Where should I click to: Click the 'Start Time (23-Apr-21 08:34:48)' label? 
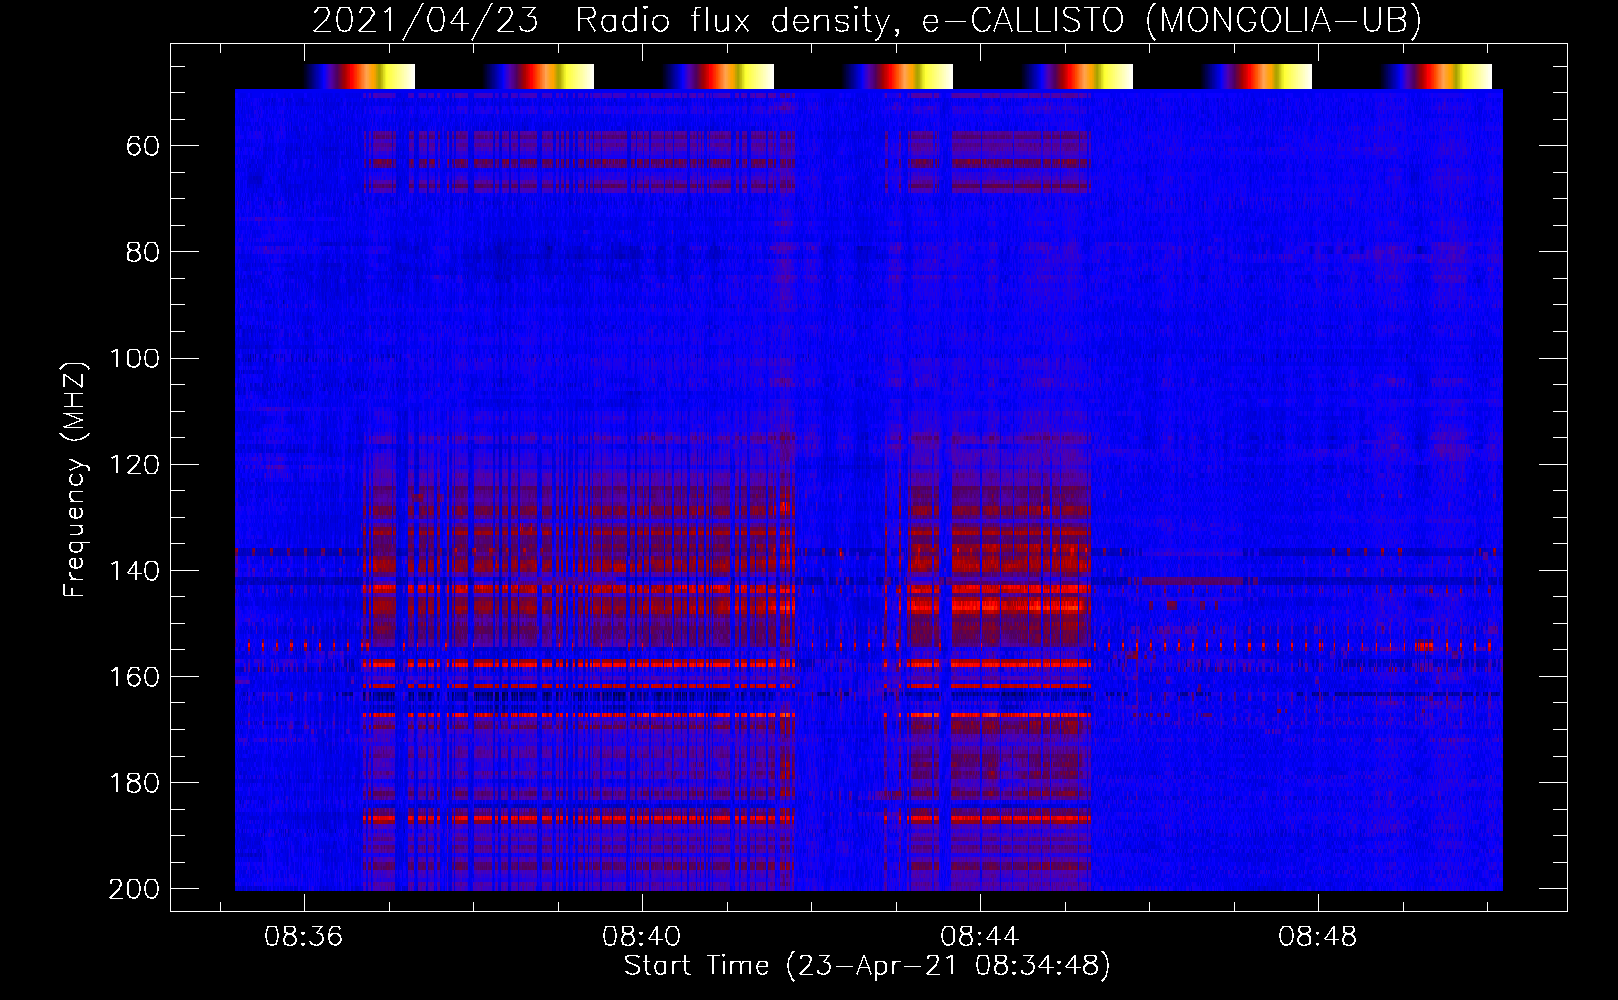[x=867, y=966]
